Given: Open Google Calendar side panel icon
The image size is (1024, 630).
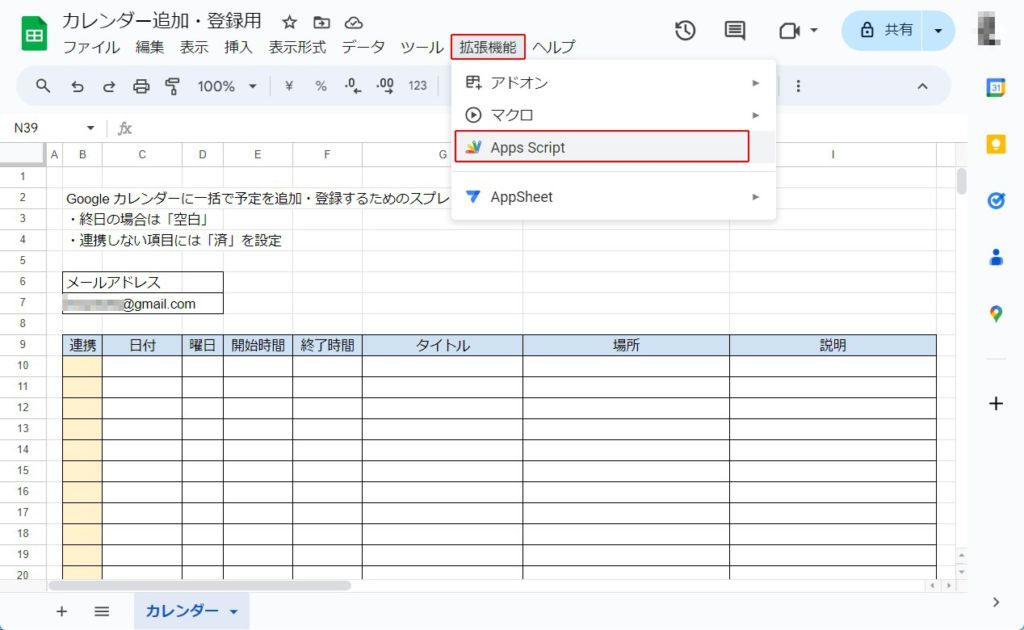Looking at the screenshot, I should tap(995, 87).
